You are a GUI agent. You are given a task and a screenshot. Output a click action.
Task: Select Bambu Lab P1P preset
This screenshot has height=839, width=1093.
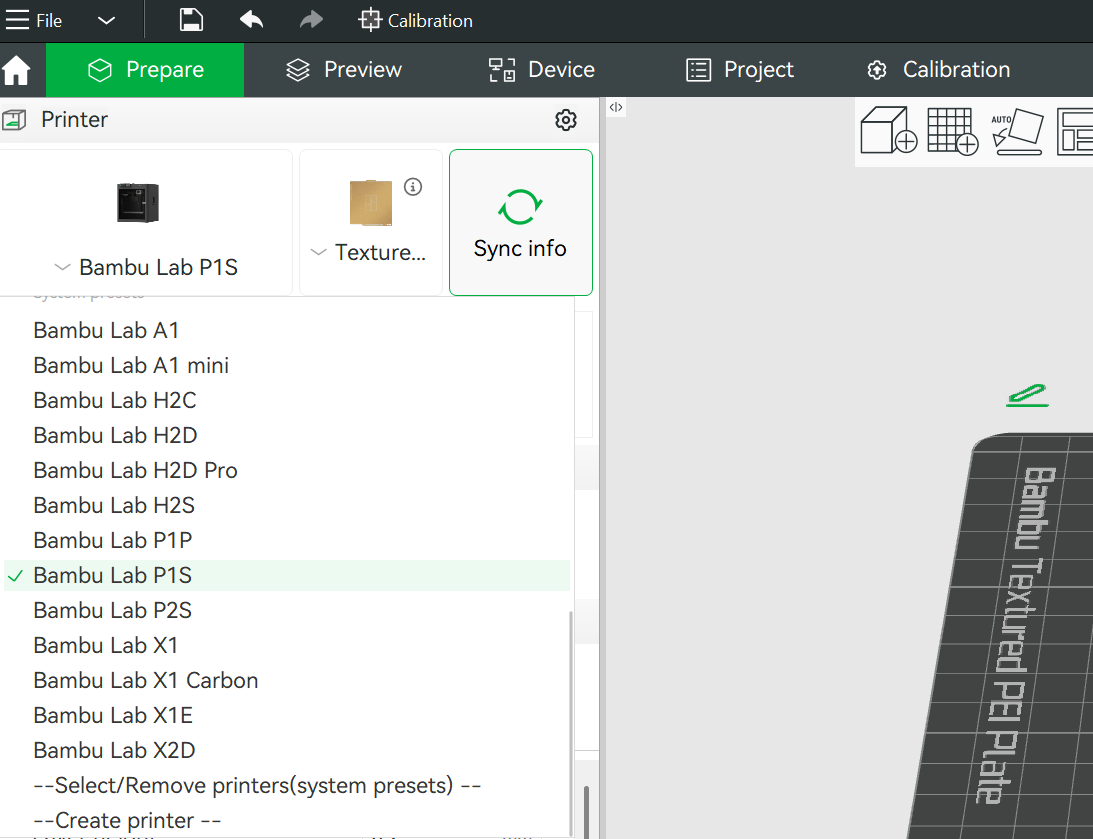click(x=286, y=540)
